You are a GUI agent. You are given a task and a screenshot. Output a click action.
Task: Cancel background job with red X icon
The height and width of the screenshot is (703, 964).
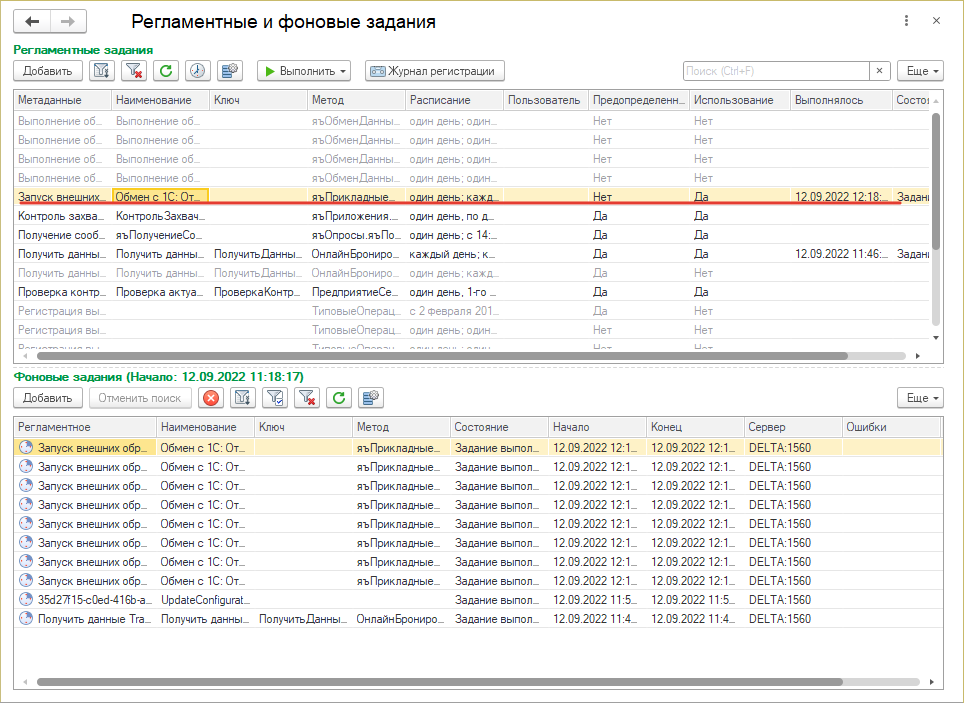[211, 398]
